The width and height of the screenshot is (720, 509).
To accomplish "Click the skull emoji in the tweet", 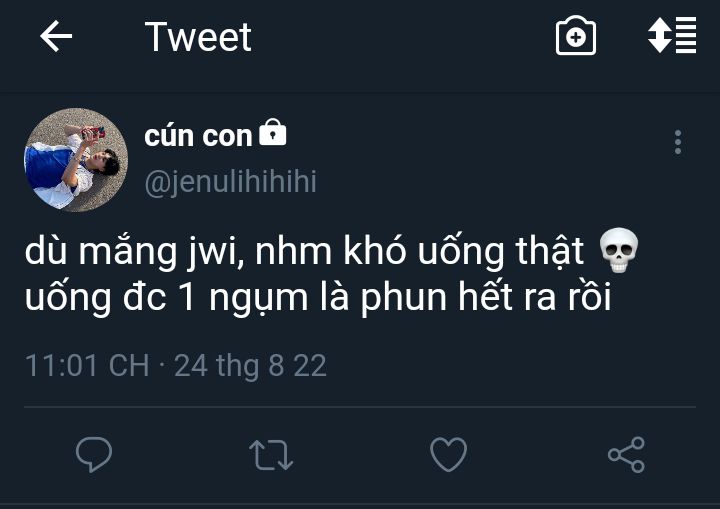I will pos(617,252).
